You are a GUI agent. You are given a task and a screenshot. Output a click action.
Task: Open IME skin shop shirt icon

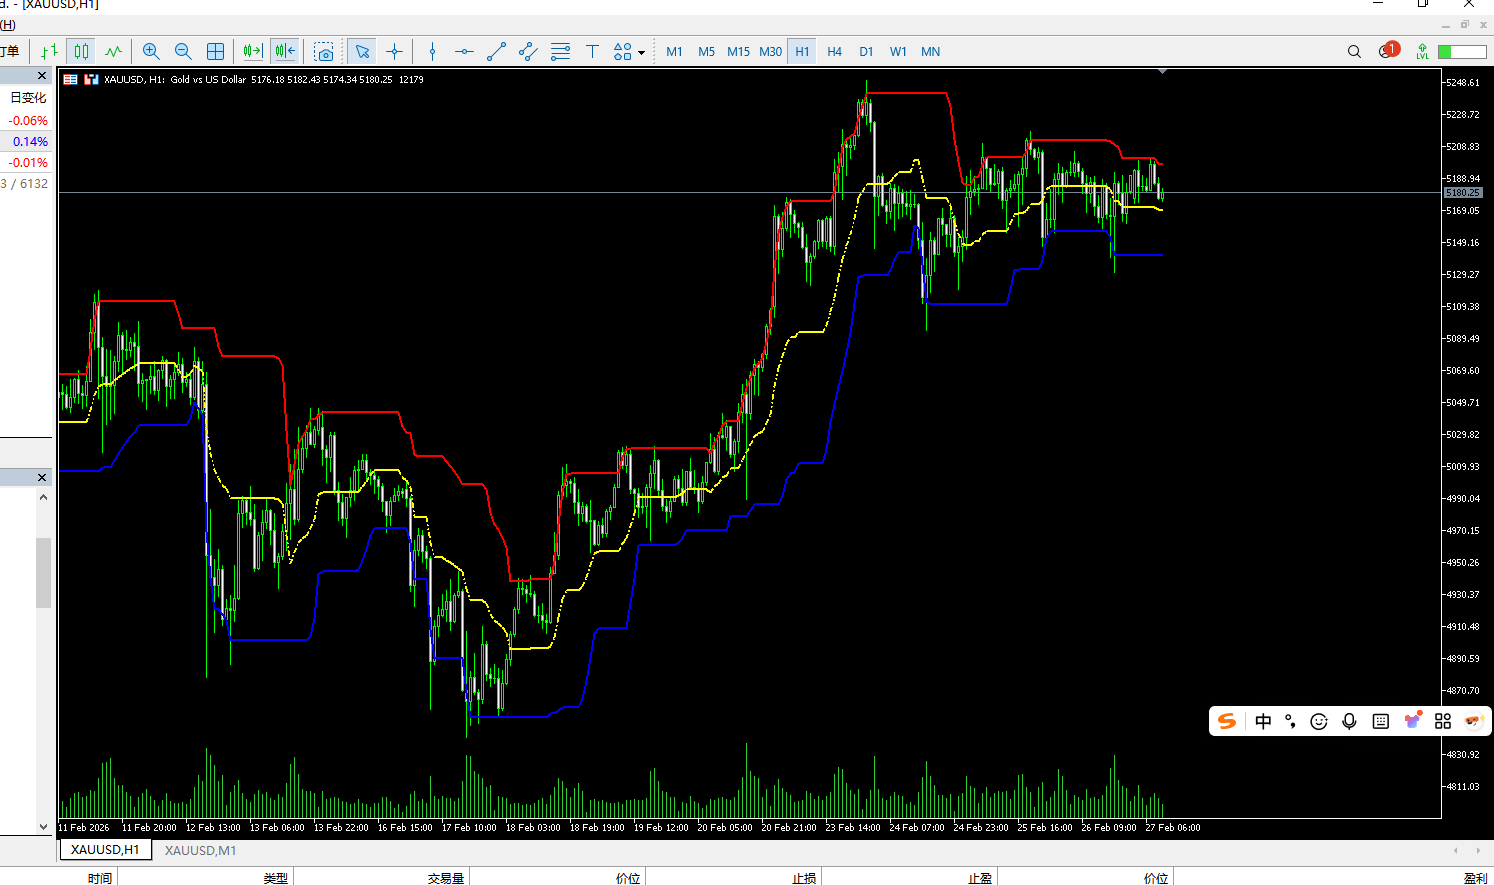pyautogui.click(x=1413, y=720)
